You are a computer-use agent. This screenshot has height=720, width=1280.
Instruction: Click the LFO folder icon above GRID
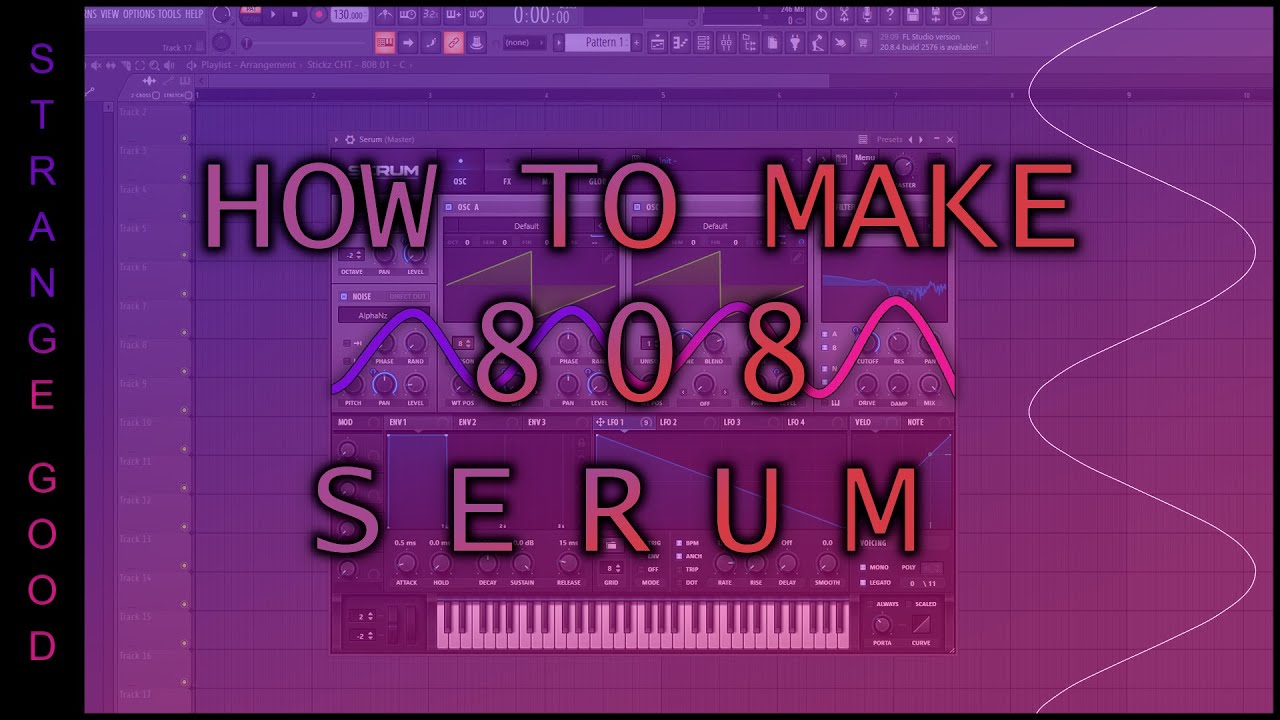[x=611, y=544]
